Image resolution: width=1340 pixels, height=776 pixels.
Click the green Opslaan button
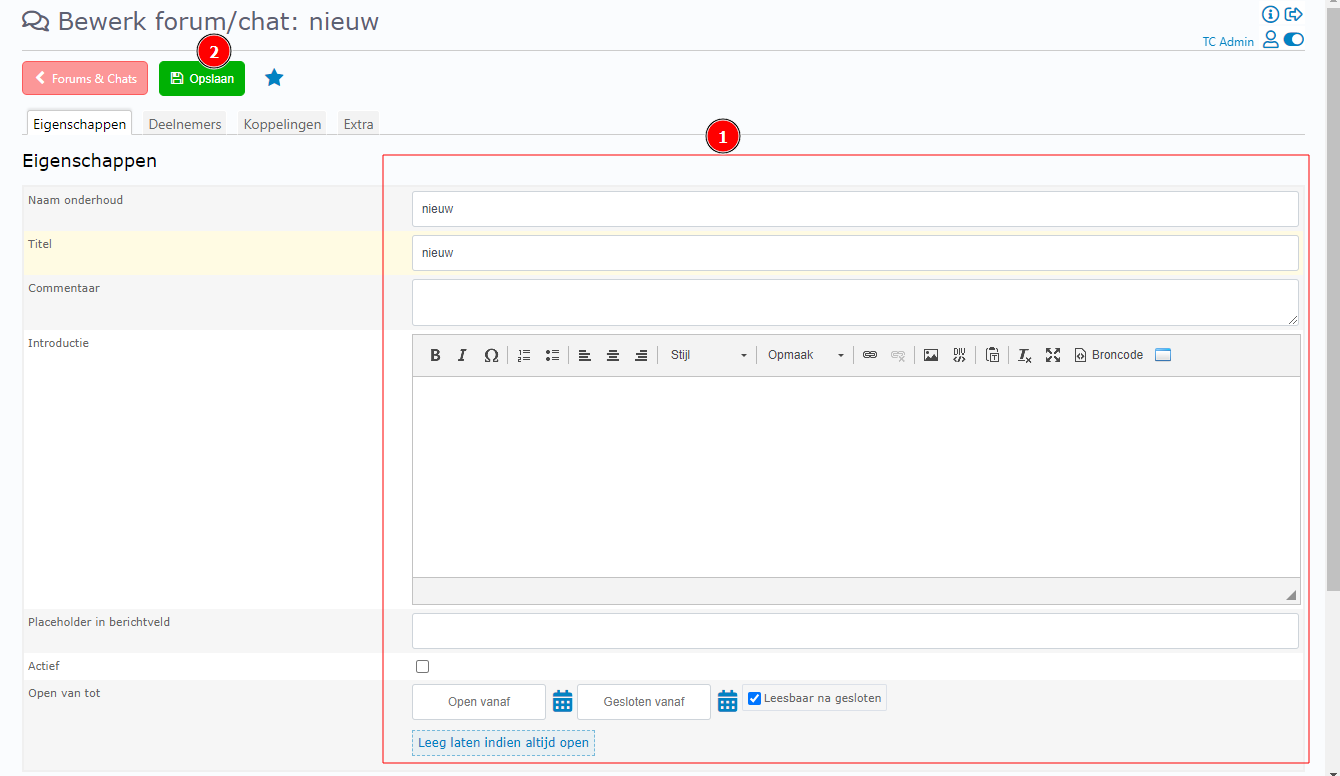click(202, 78)
